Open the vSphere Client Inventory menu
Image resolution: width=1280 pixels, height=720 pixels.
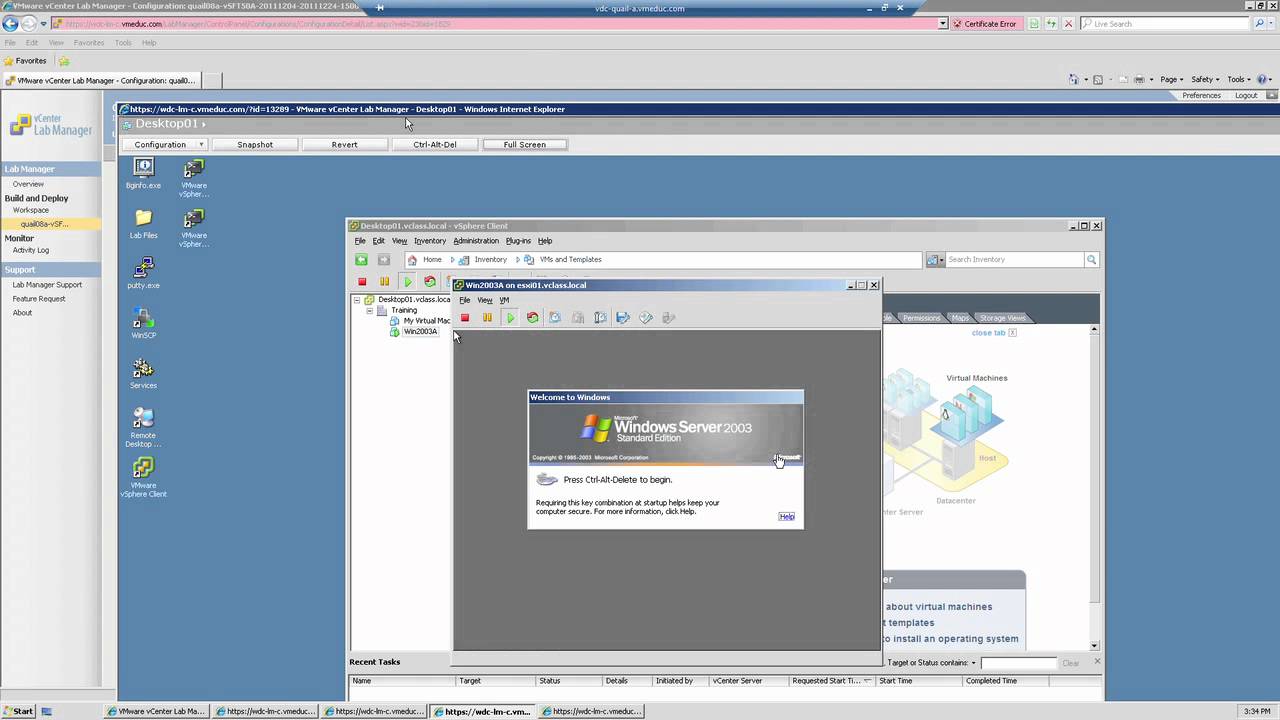[430, 241]
